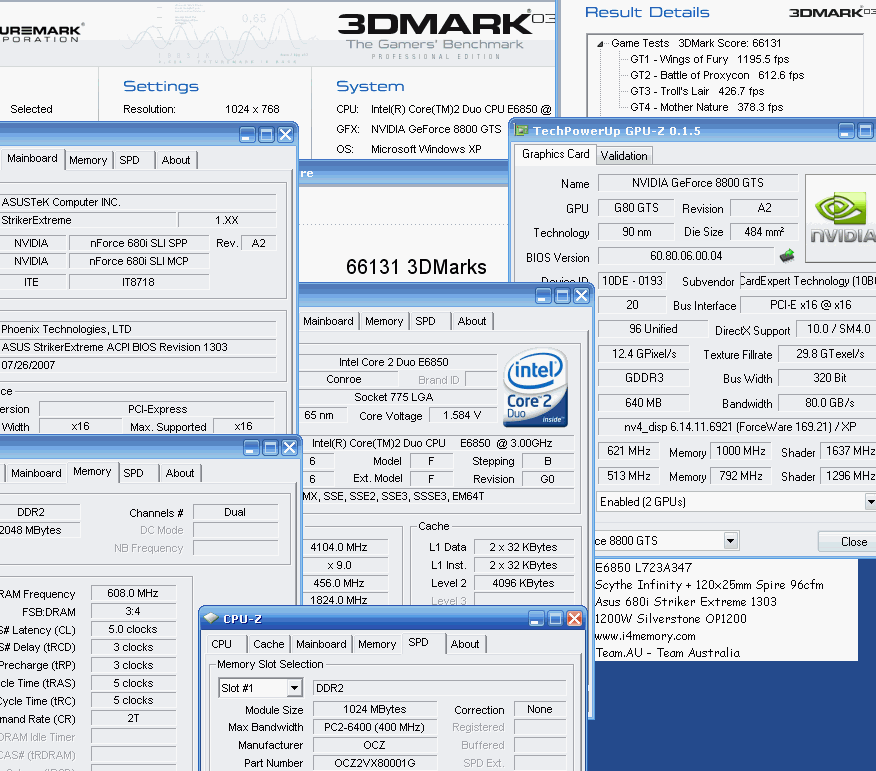Collapse the Game Tests tree node
The width and height of the screenshot is (876, 771).
[600, 44]
